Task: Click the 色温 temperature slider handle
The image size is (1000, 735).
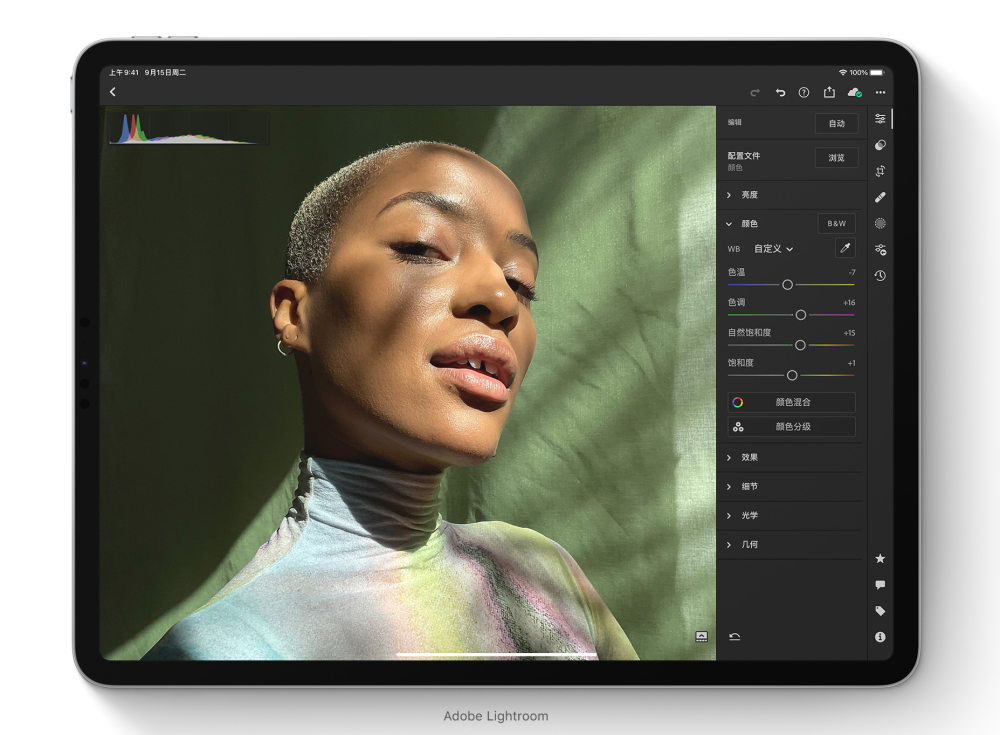Action: coord(788,285)
